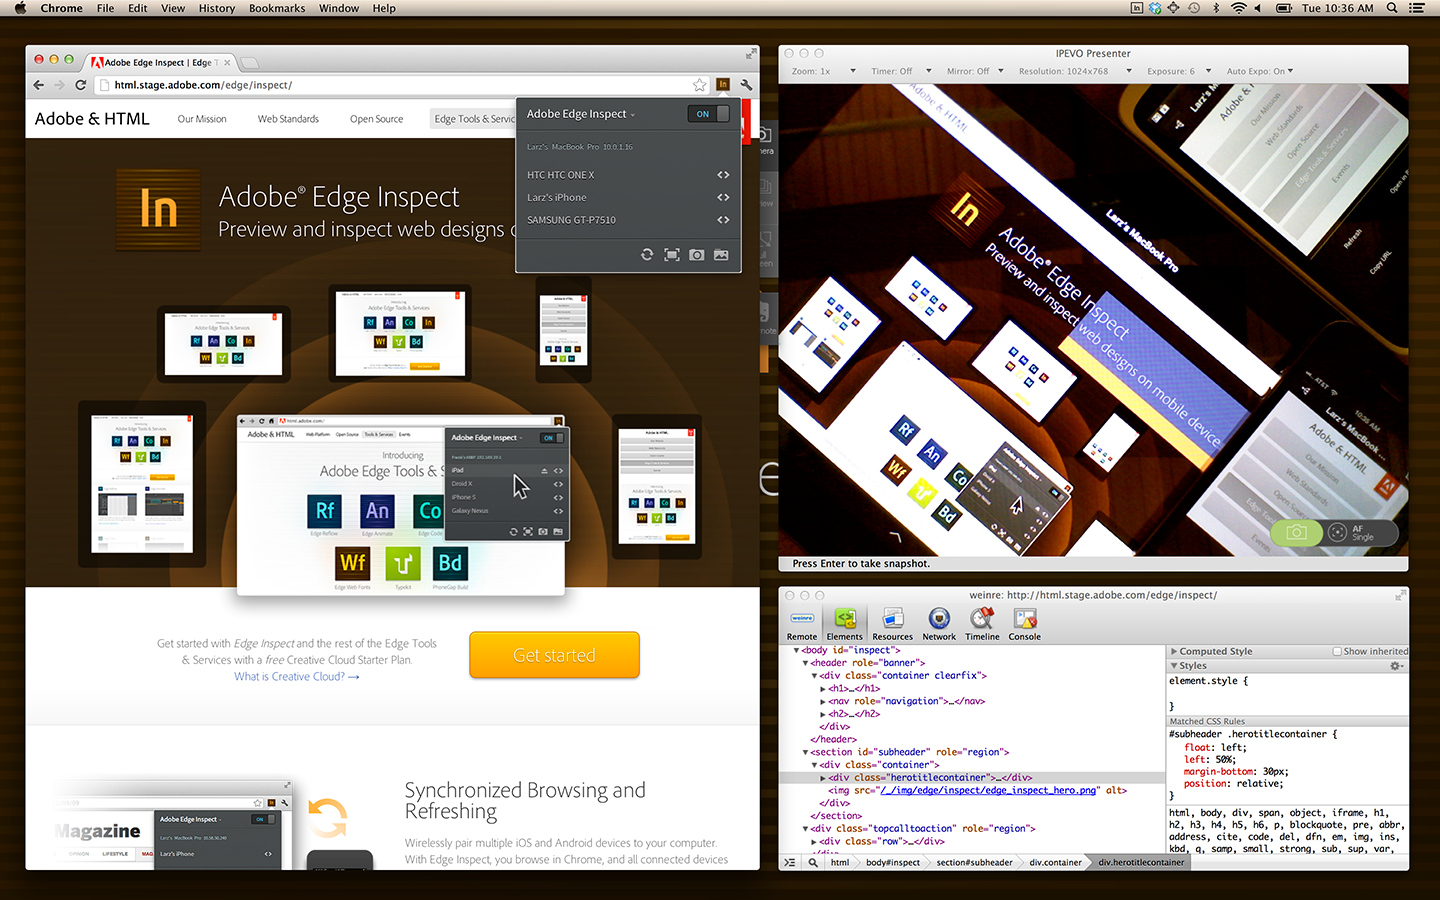
Task: Collapse the header role="banner" node
Action: [806, 663]
